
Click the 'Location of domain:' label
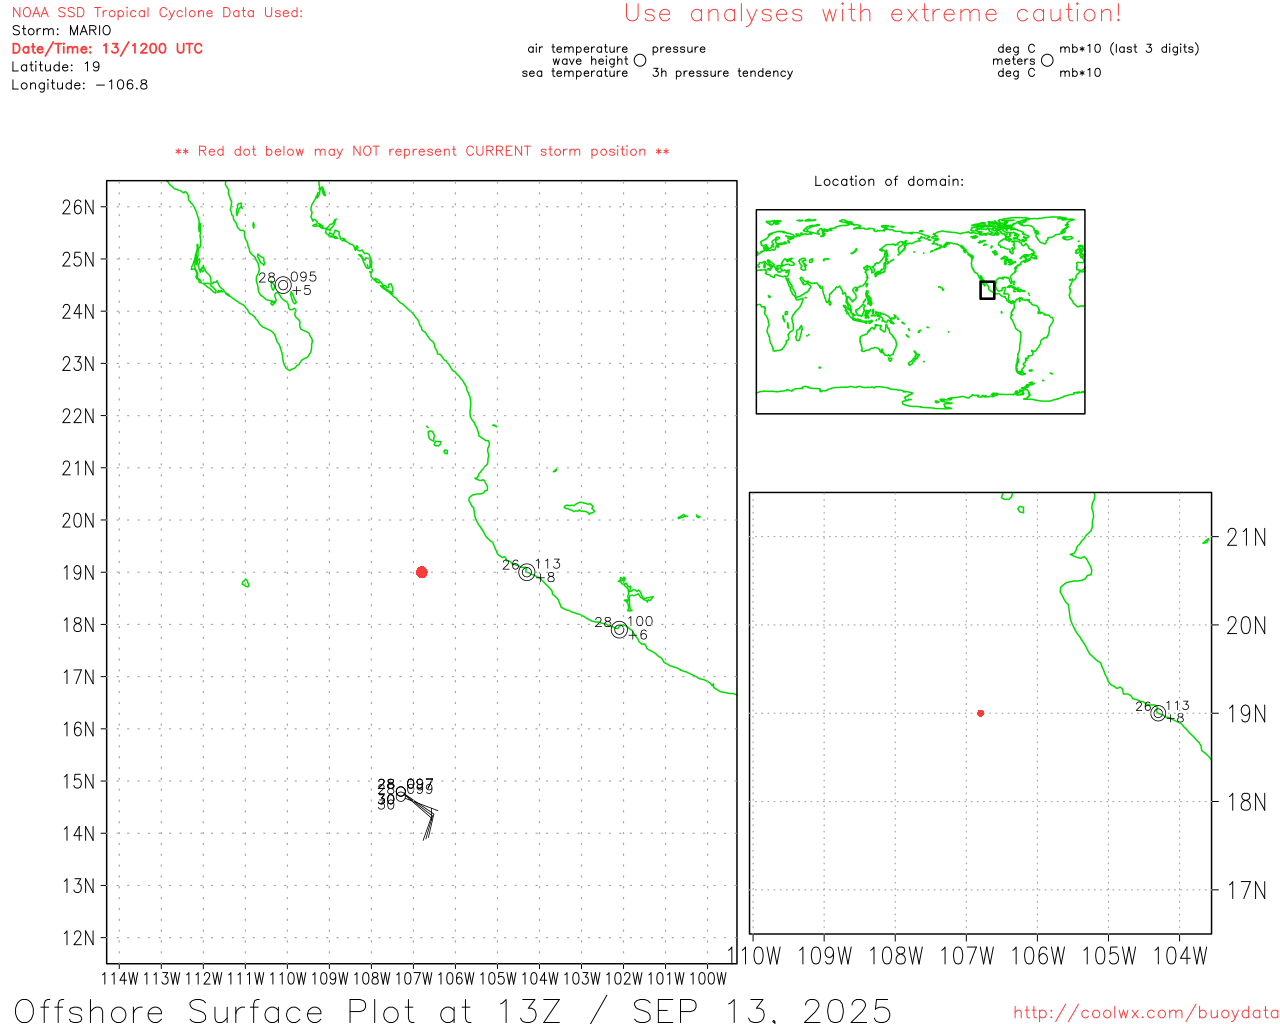point(889,181)
